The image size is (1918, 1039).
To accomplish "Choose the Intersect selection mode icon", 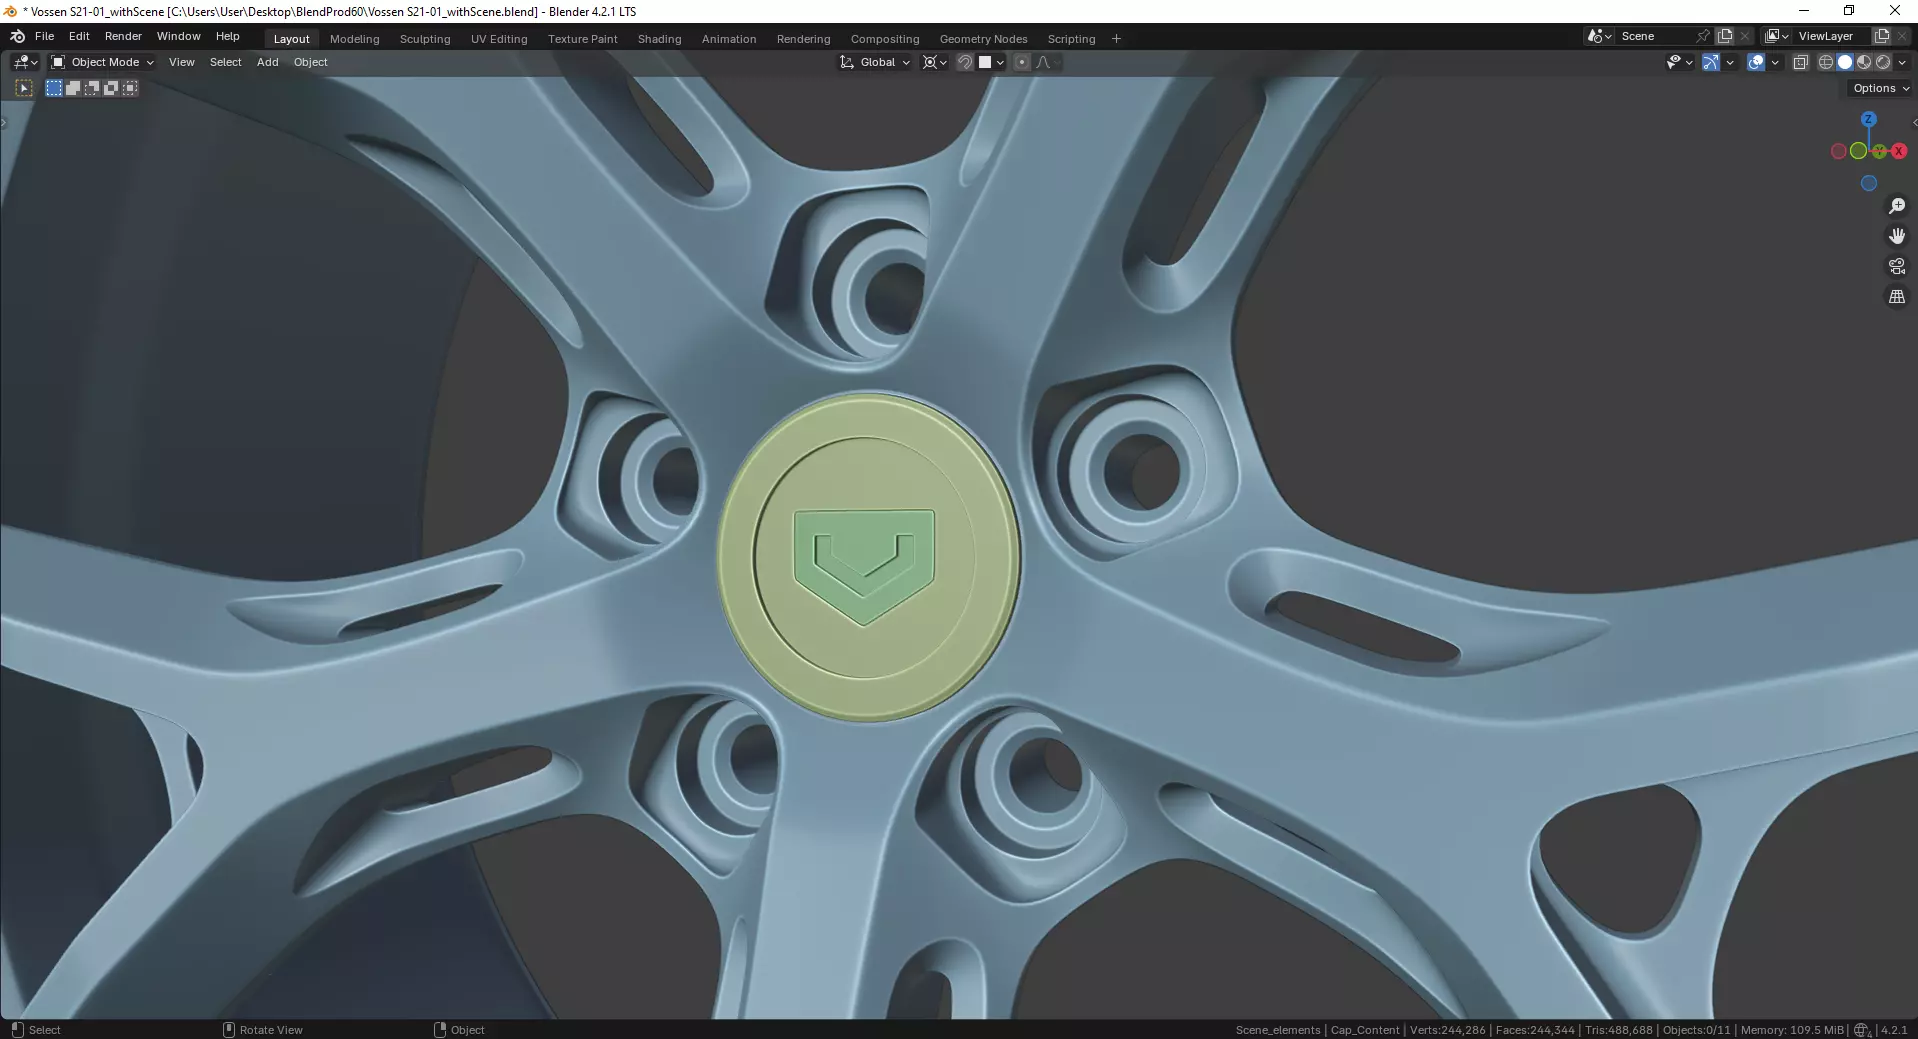I will point(130,88).
